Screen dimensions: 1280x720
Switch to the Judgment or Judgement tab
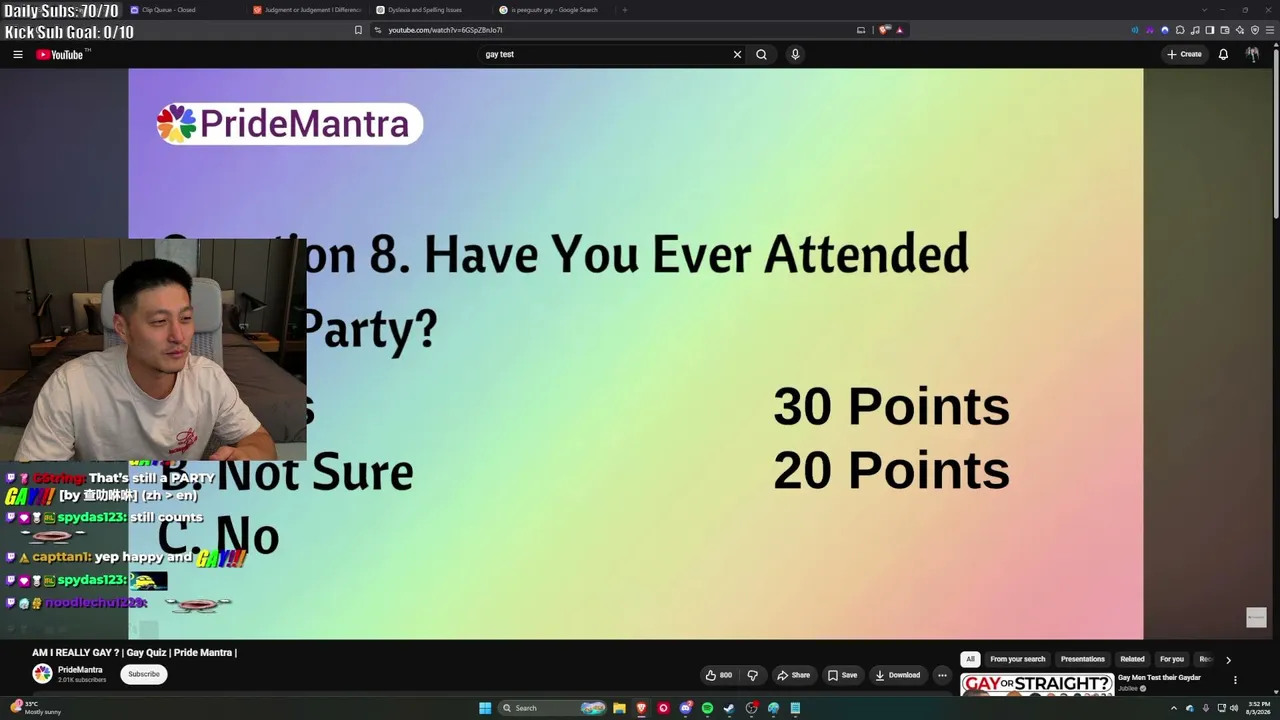[308, 10]
